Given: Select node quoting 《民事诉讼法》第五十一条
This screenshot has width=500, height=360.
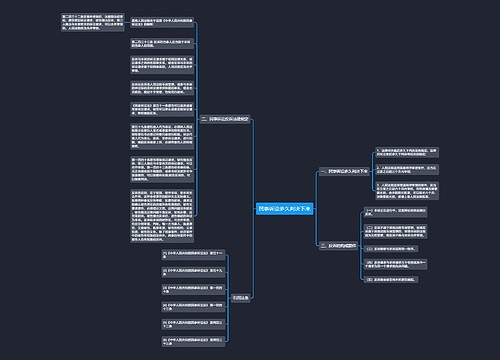Looking at the screenshot, I should 162,109.
